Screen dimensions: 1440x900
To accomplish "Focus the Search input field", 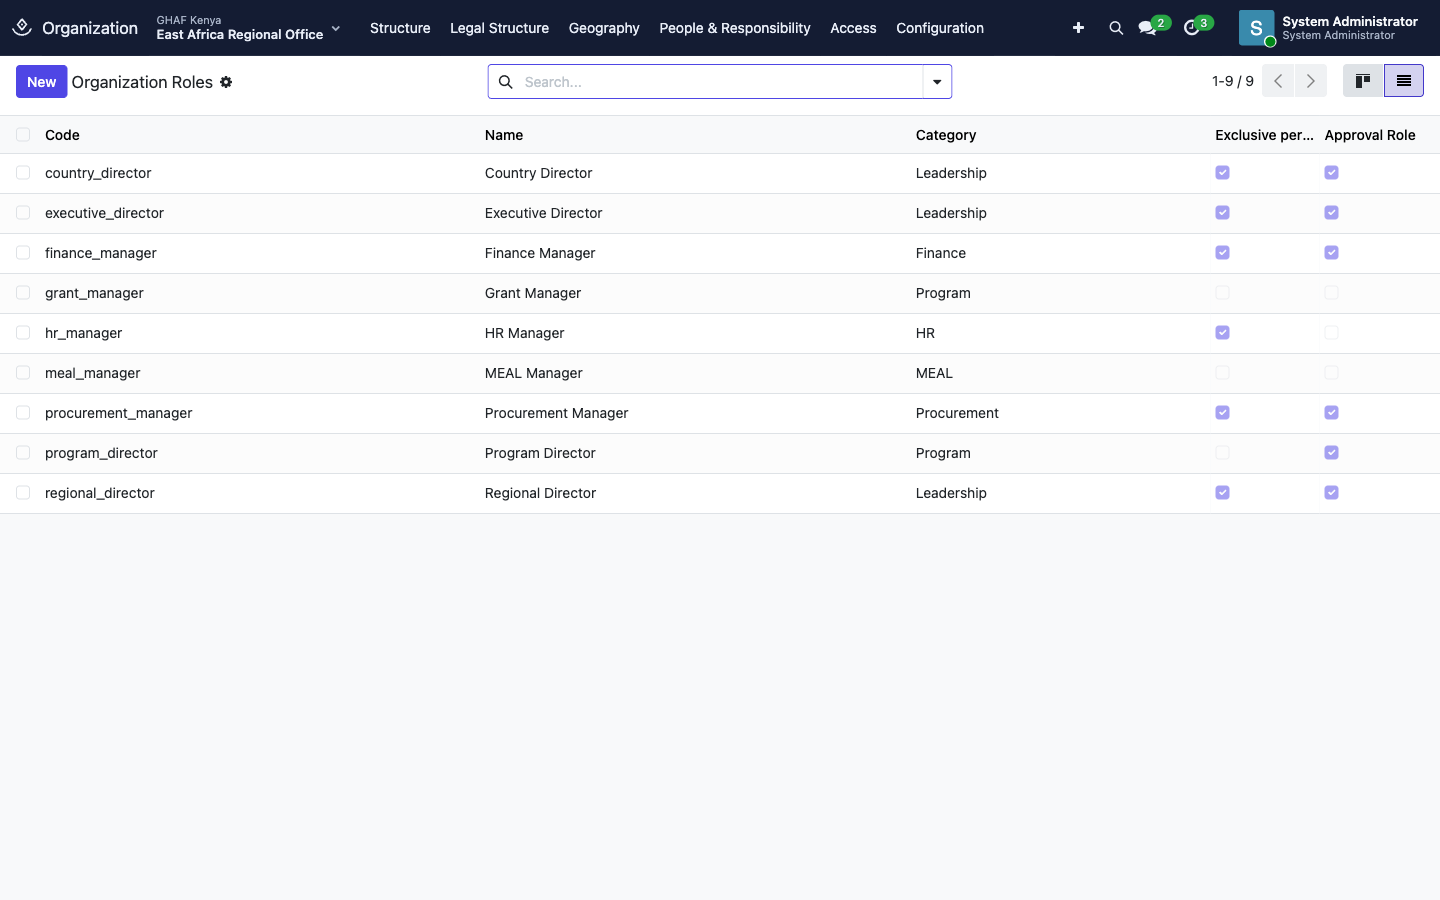I will pos(720,82).
